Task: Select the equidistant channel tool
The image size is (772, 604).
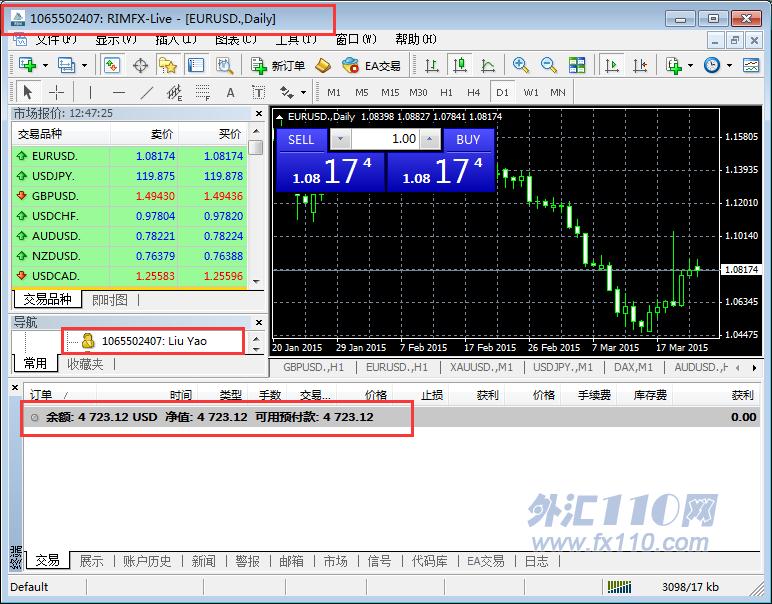Action: click(x=174, y=92)
